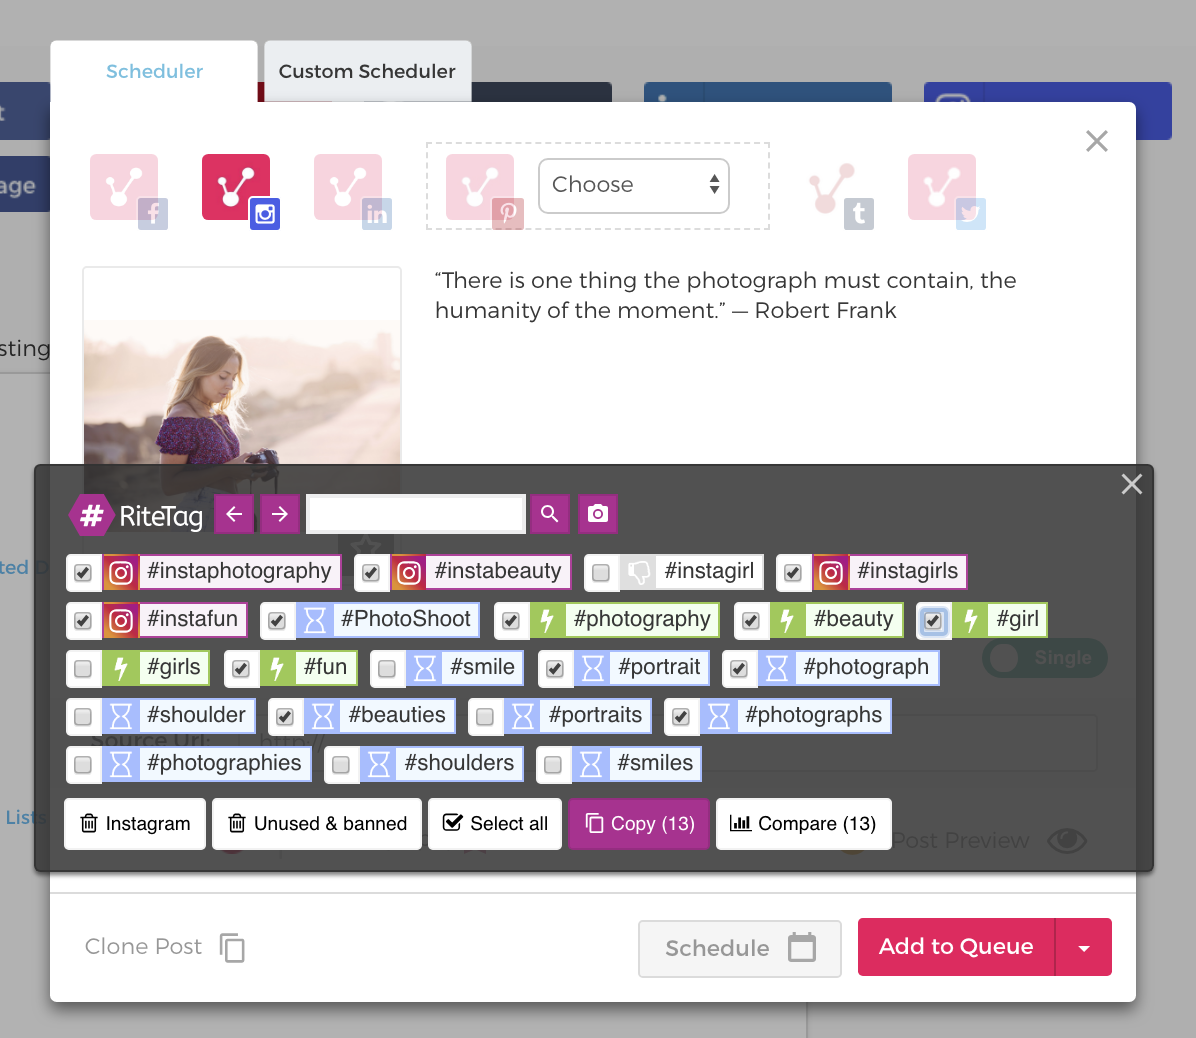
Task: Check the #girls checkbox
Action: 83,669
